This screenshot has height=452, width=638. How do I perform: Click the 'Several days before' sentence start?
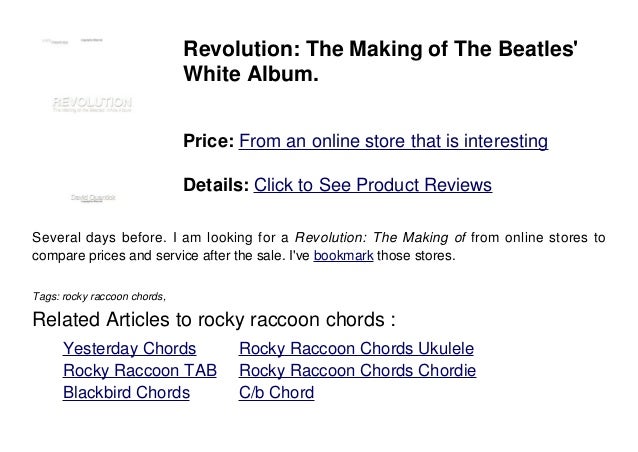[x=98, y=238]
